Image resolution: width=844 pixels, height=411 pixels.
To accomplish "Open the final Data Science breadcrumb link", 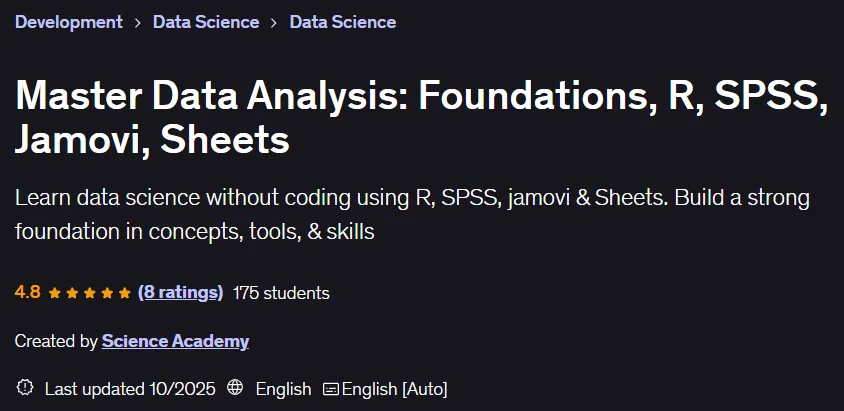I will point(343,22).
